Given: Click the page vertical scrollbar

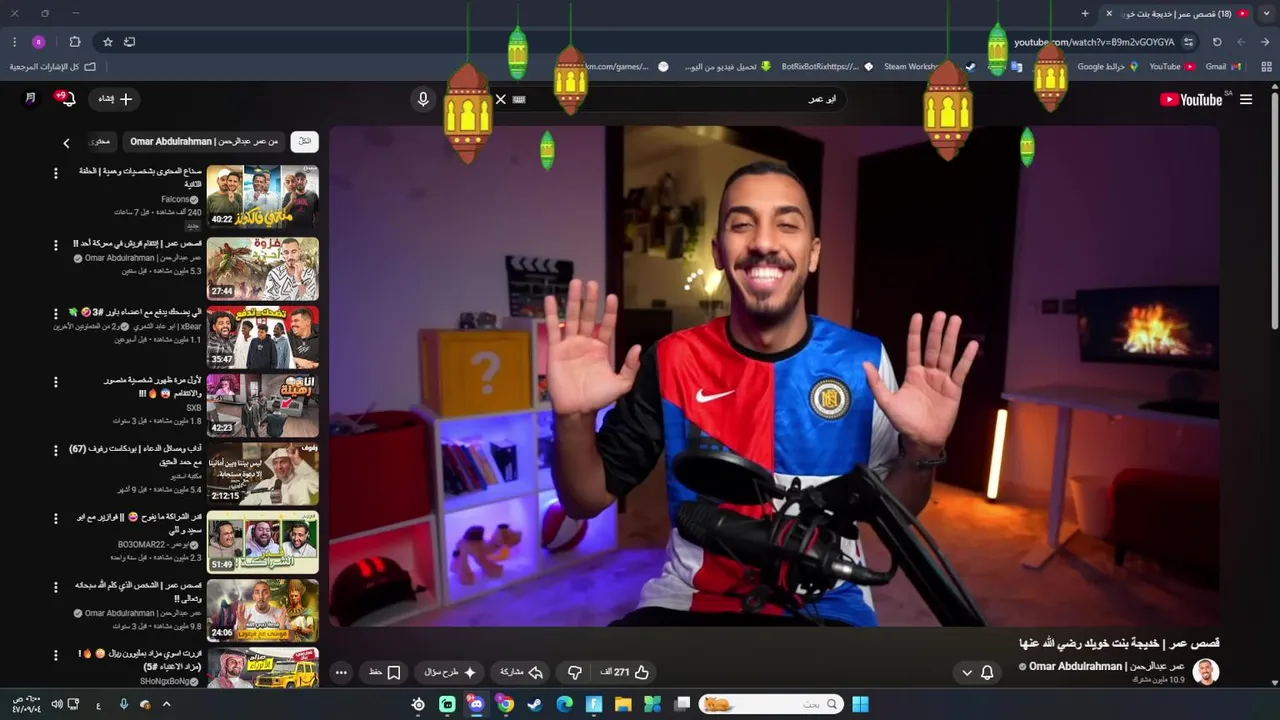Looking at the screenshot, I should [1274, 210].
